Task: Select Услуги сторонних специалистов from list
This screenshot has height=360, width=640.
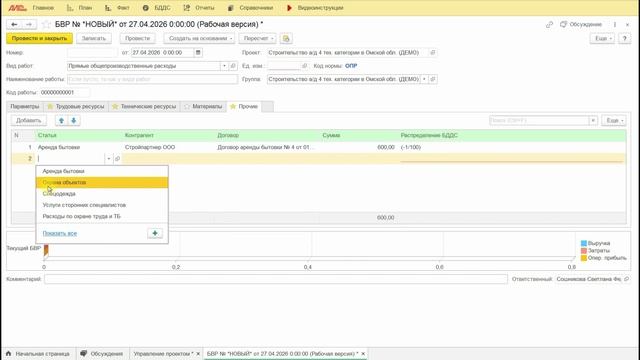Action: click(102, 205)
